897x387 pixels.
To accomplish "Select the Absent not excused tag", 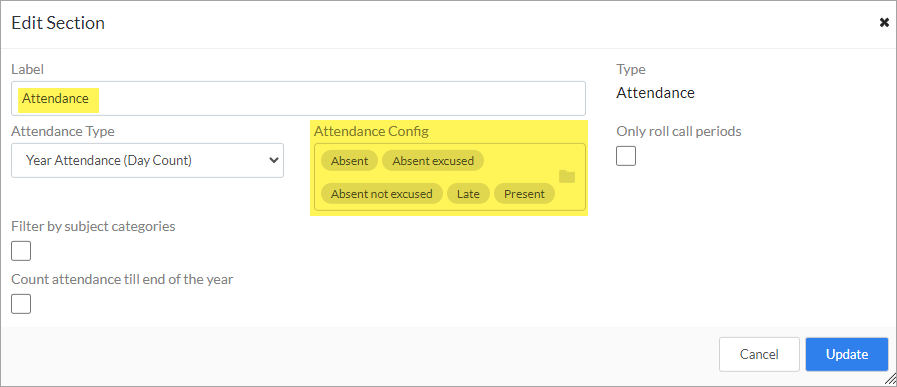I will (382, 194).
